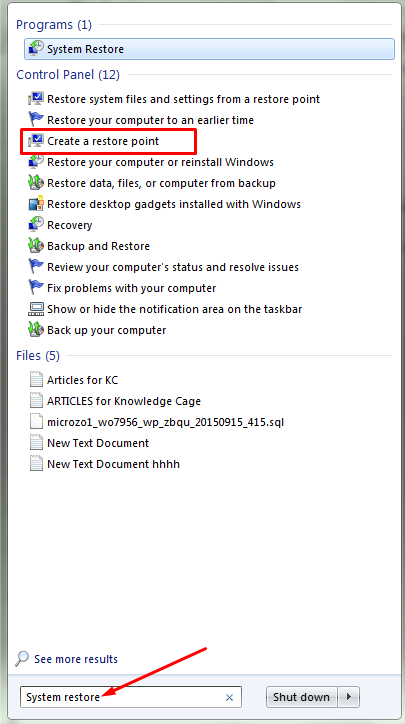Image resolution: width=405 pixels, height=724 pixels.
Task: Click the magnifier icon by See more results
Action: (23, 659)
